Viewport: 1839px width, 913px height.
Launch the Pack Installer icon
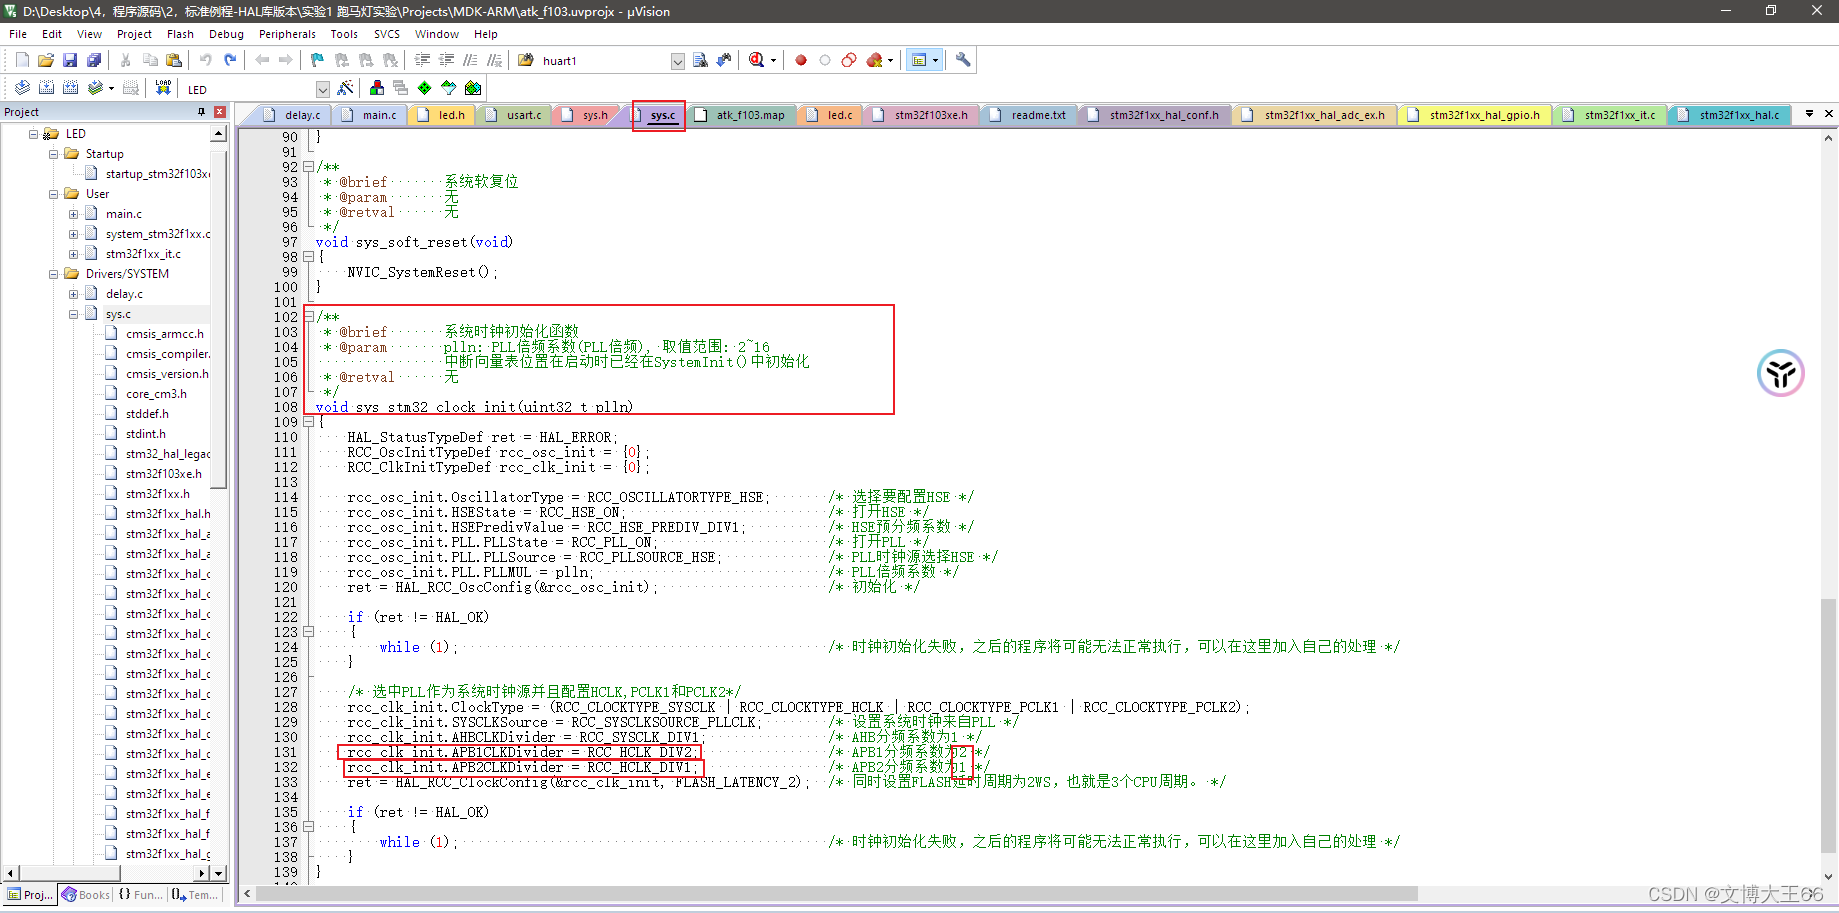(473, 88)
